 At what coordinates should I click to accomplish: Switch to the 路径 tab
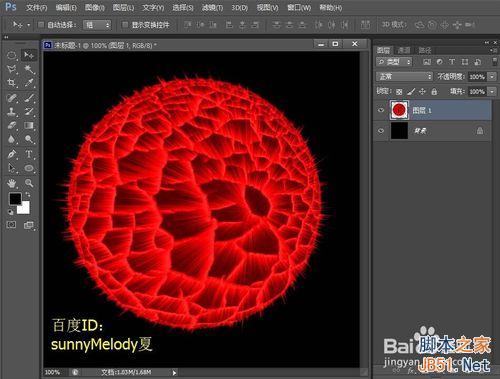tap(425, 50)
